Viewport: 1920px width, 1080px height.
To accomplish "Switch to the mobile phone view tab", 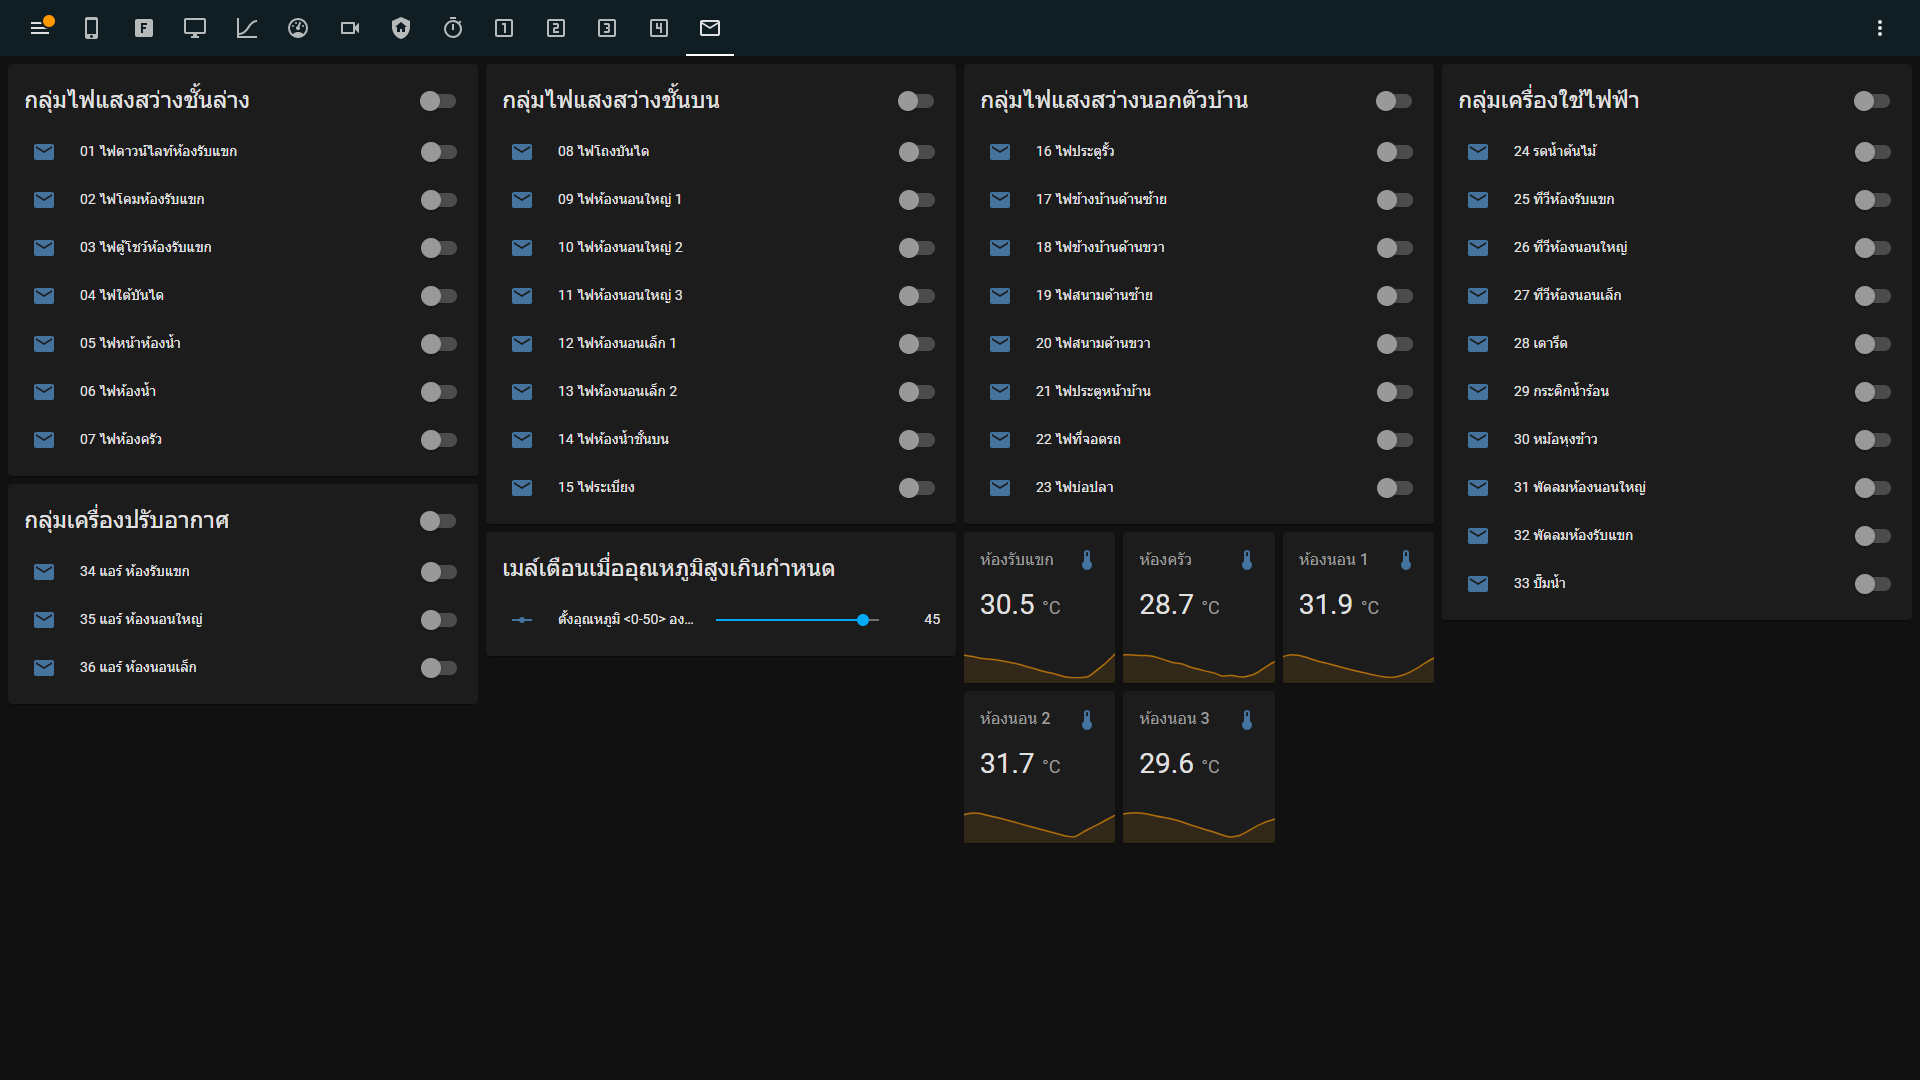I will (91, 28).
